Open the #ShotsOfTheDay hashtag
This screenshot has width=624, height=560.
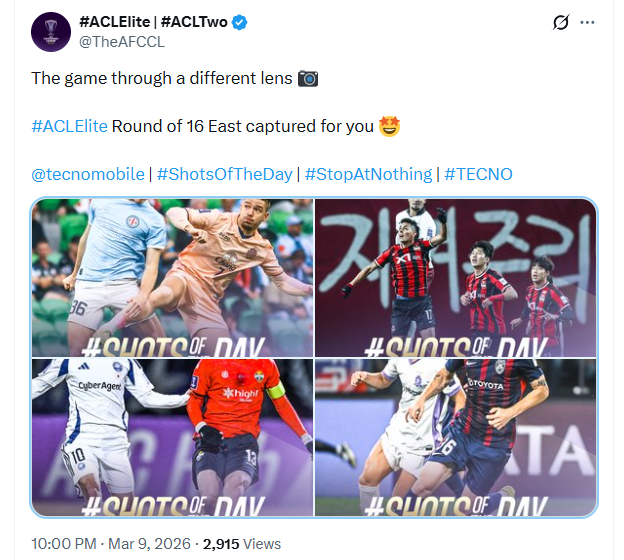click(225, 174)
